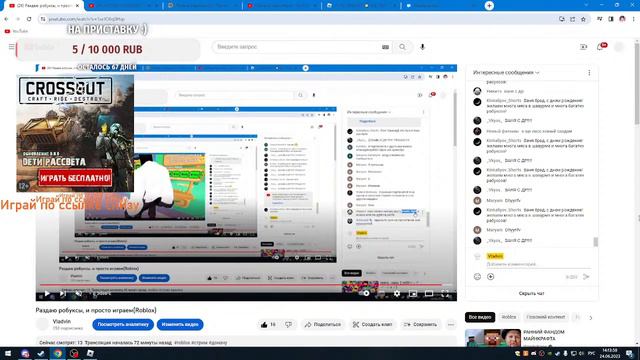Toggle miniplayer mode icon
Image resolution: width=640 pixels, height=360 pixels.
pyautogui.click(x=413, y=293)
